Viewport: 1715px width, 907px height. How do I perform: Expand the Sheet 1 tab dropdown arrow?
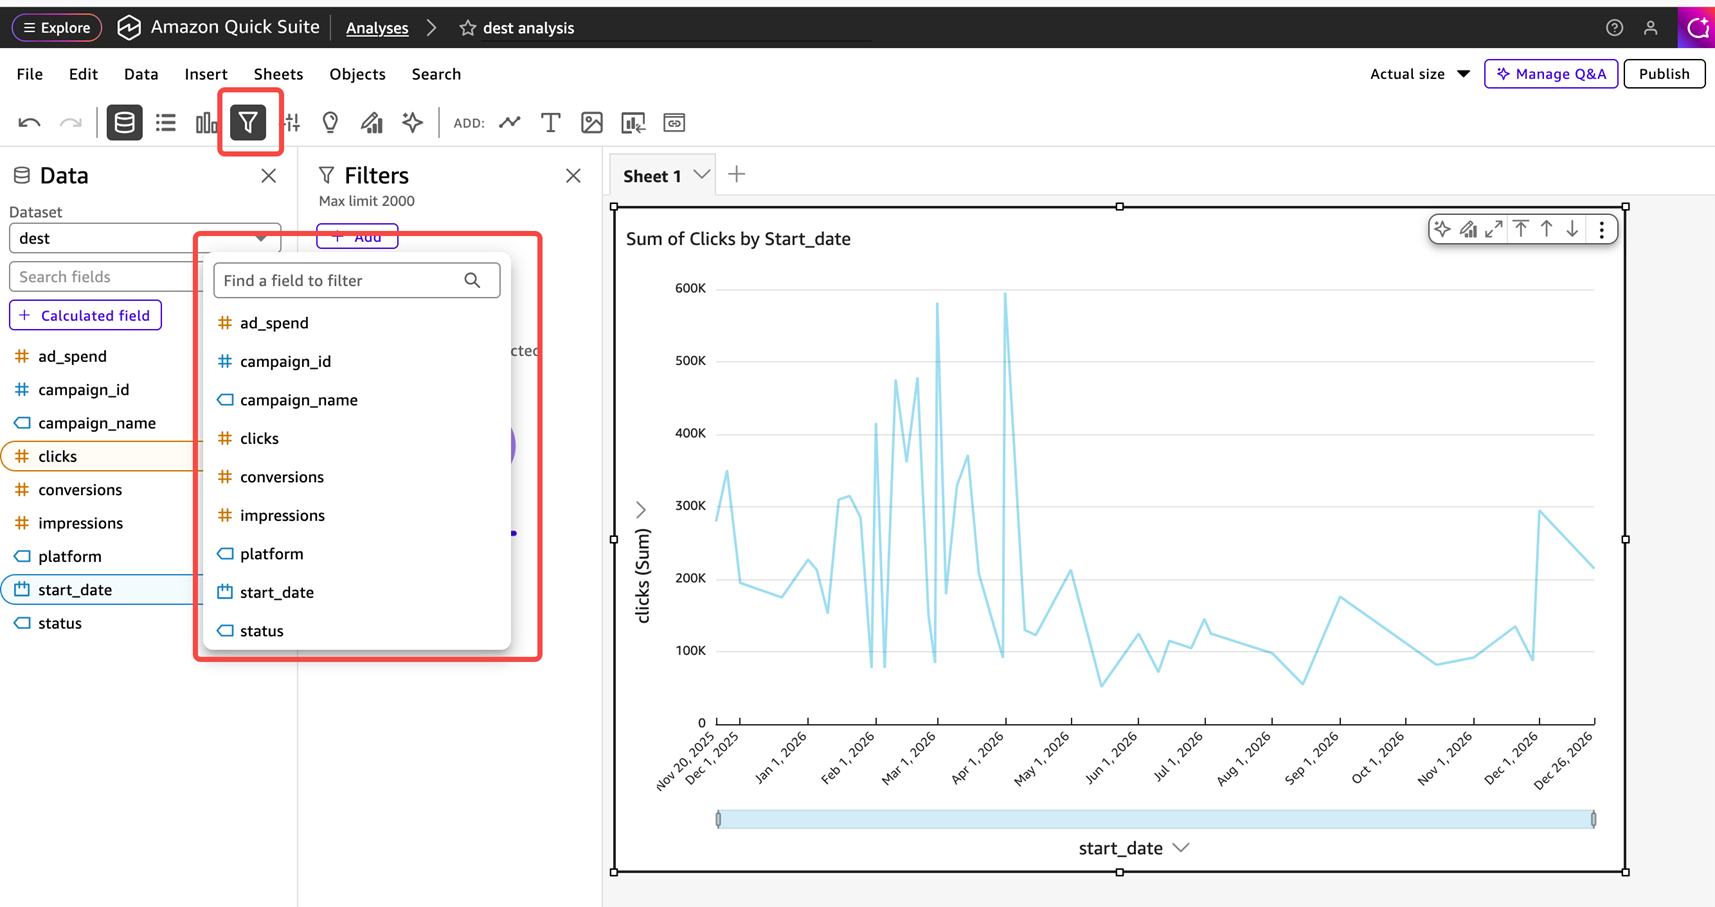(702, 175)
